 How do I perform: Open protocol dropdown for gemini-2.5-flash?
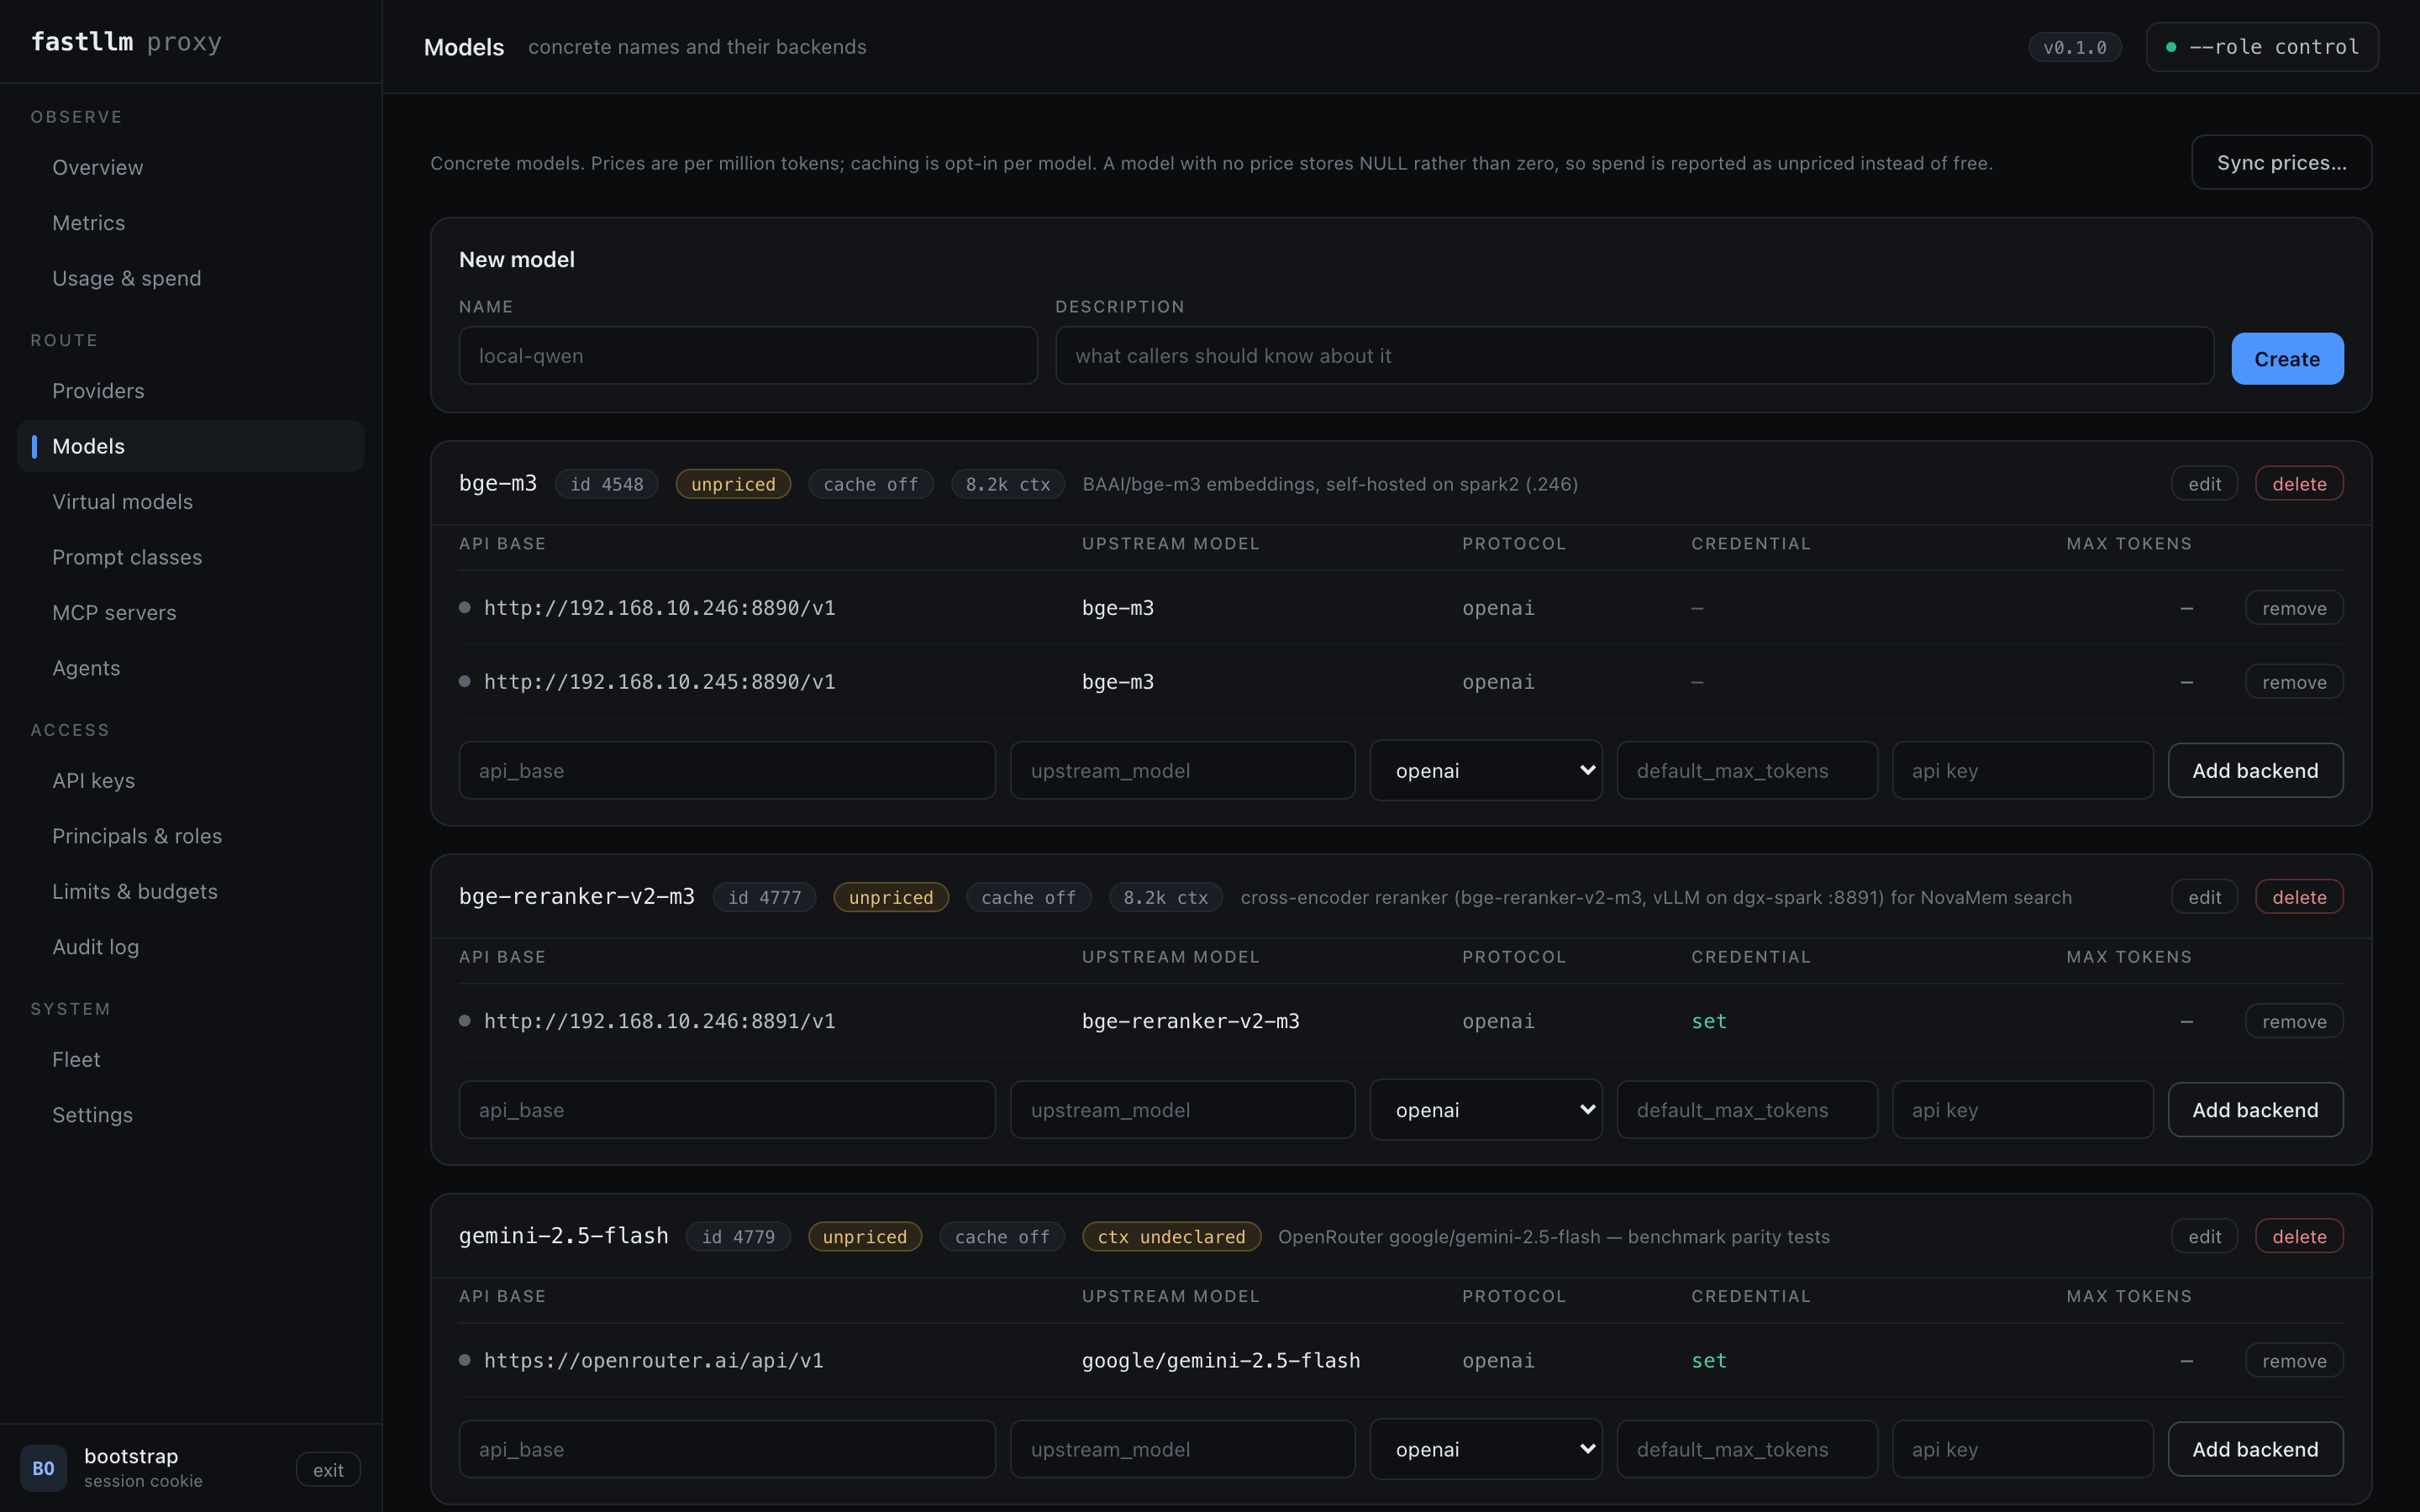tap(1486, 1450)
